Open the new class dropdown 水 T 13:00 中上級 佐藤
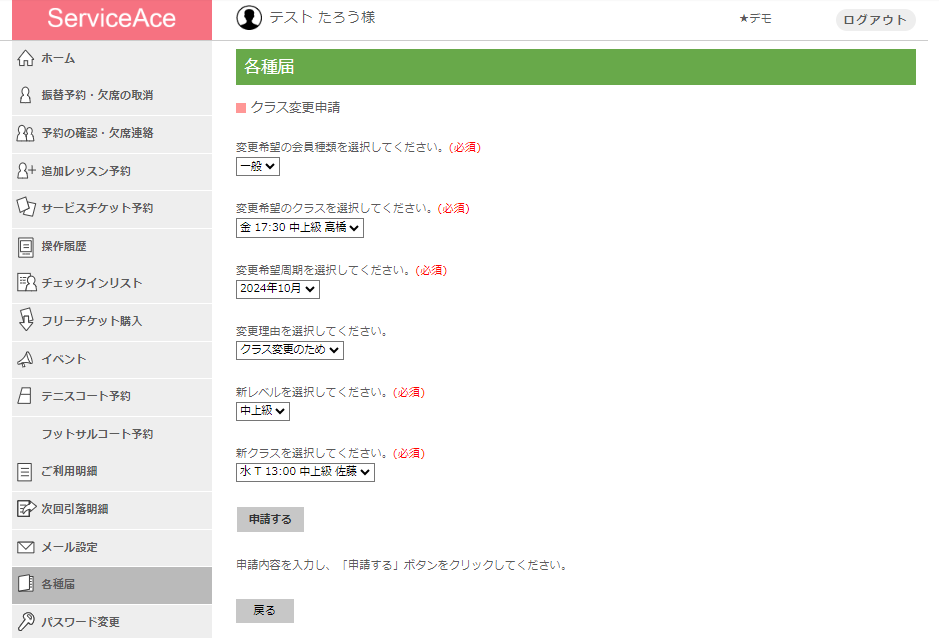This screenshot has height=638, width=939. click(x=305, y=472)
